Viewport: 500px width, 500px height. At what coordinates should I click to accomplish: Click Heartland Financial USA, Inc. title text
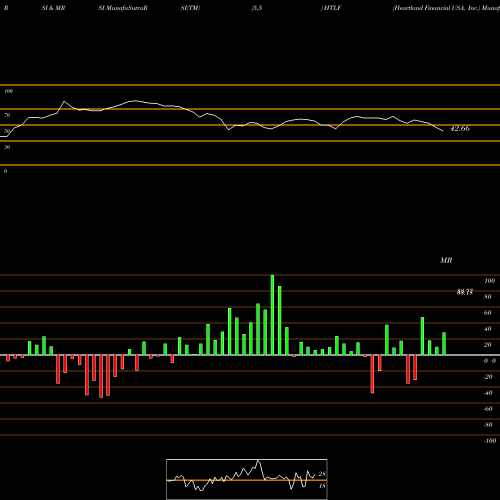[436, 8]
